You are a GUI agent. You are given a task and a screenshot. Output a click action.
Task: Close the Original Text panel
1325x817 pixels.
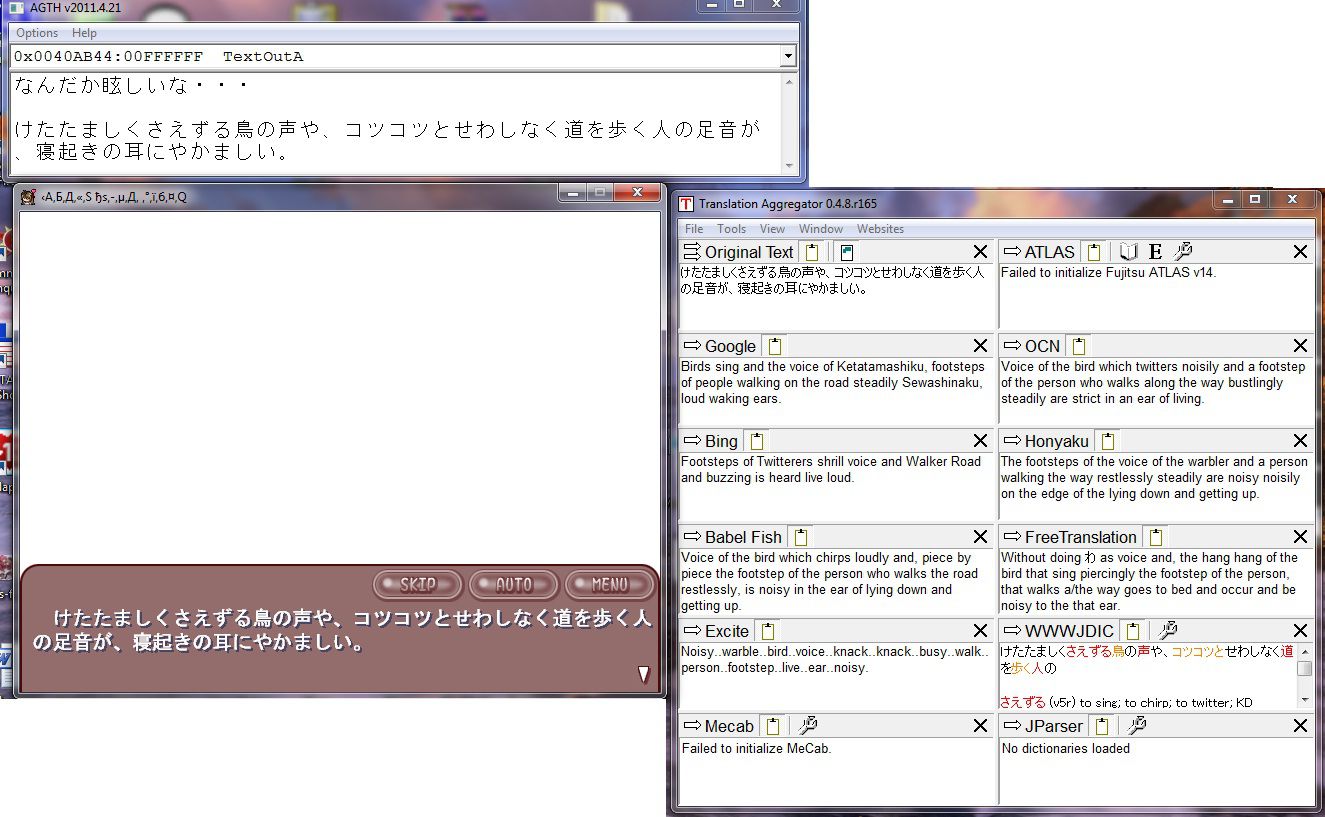[x=980, y=252]
